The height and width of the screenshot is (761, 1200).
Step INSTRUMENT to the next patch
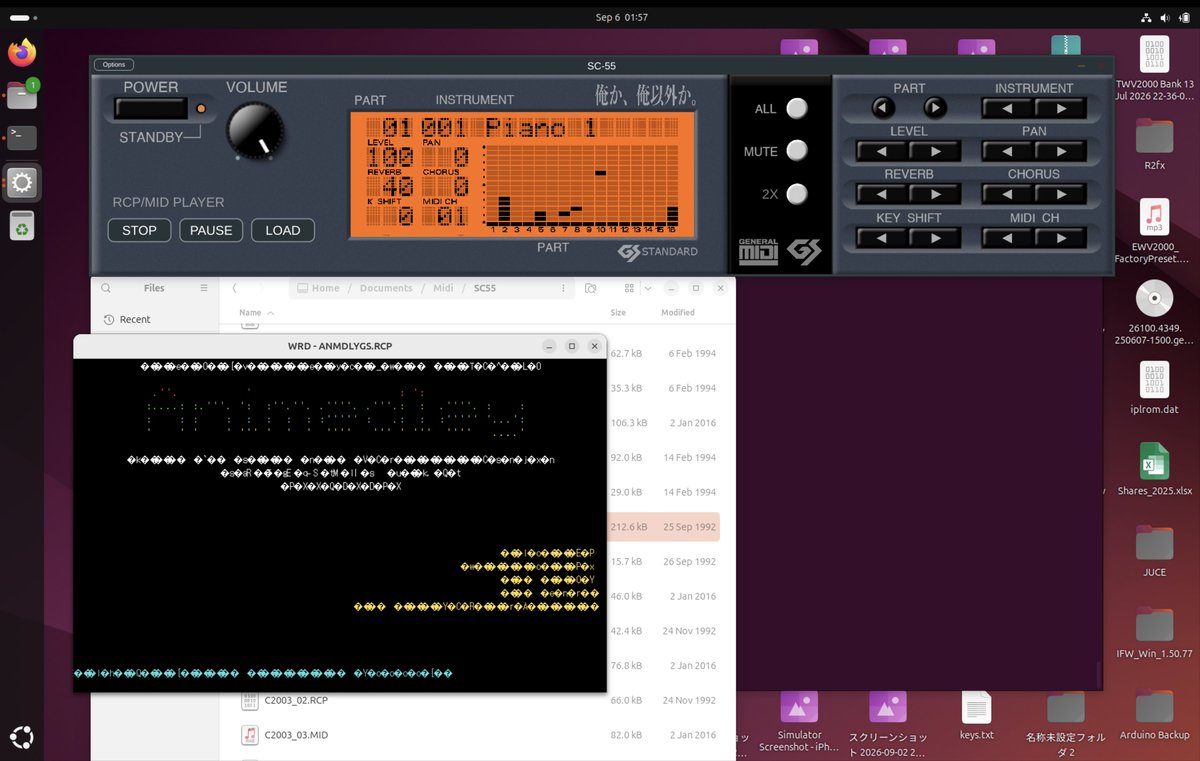coord(1060,108)
